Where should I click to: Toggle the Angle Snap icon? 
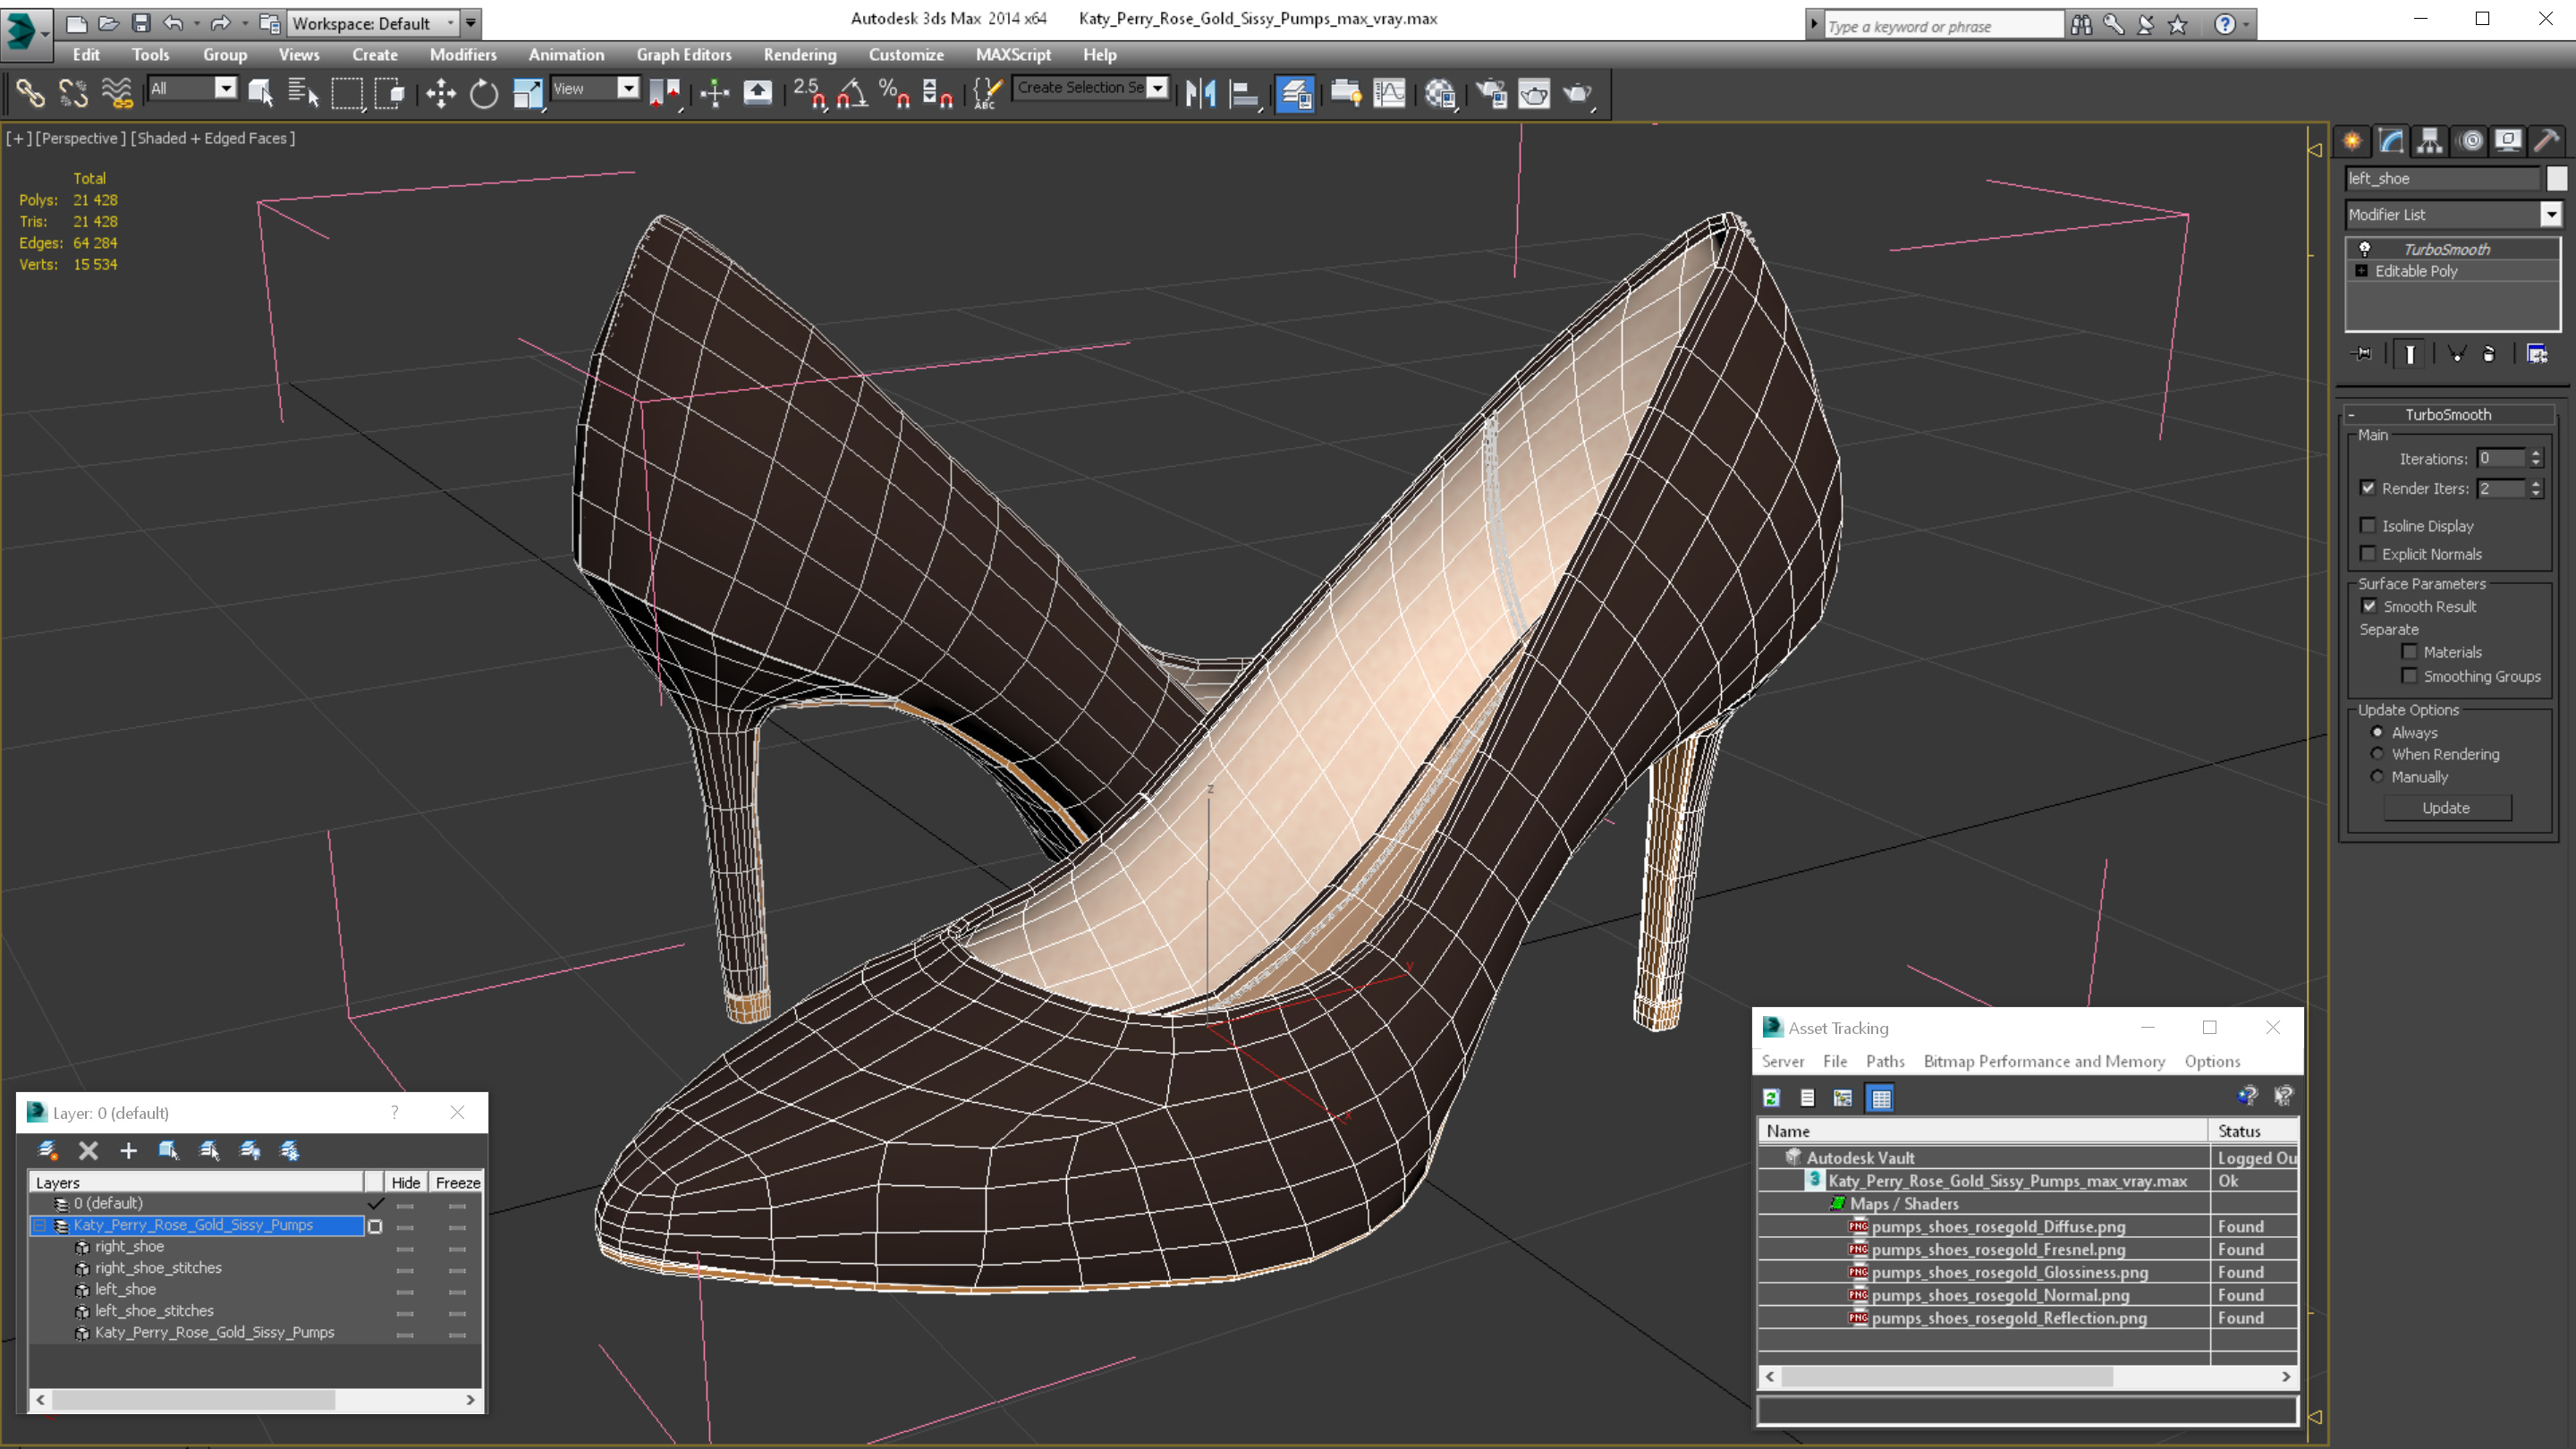point(852,94)
